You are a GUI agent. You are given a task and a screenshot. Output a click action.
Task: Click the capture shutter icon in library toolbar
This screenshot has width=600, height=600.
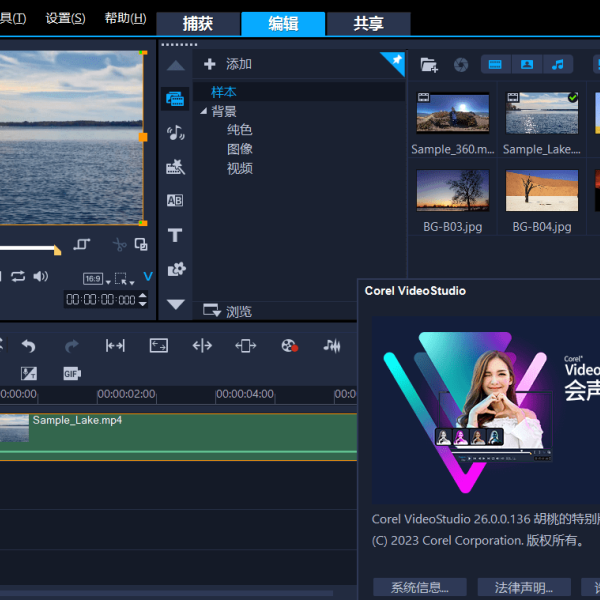tap(461, 65)
